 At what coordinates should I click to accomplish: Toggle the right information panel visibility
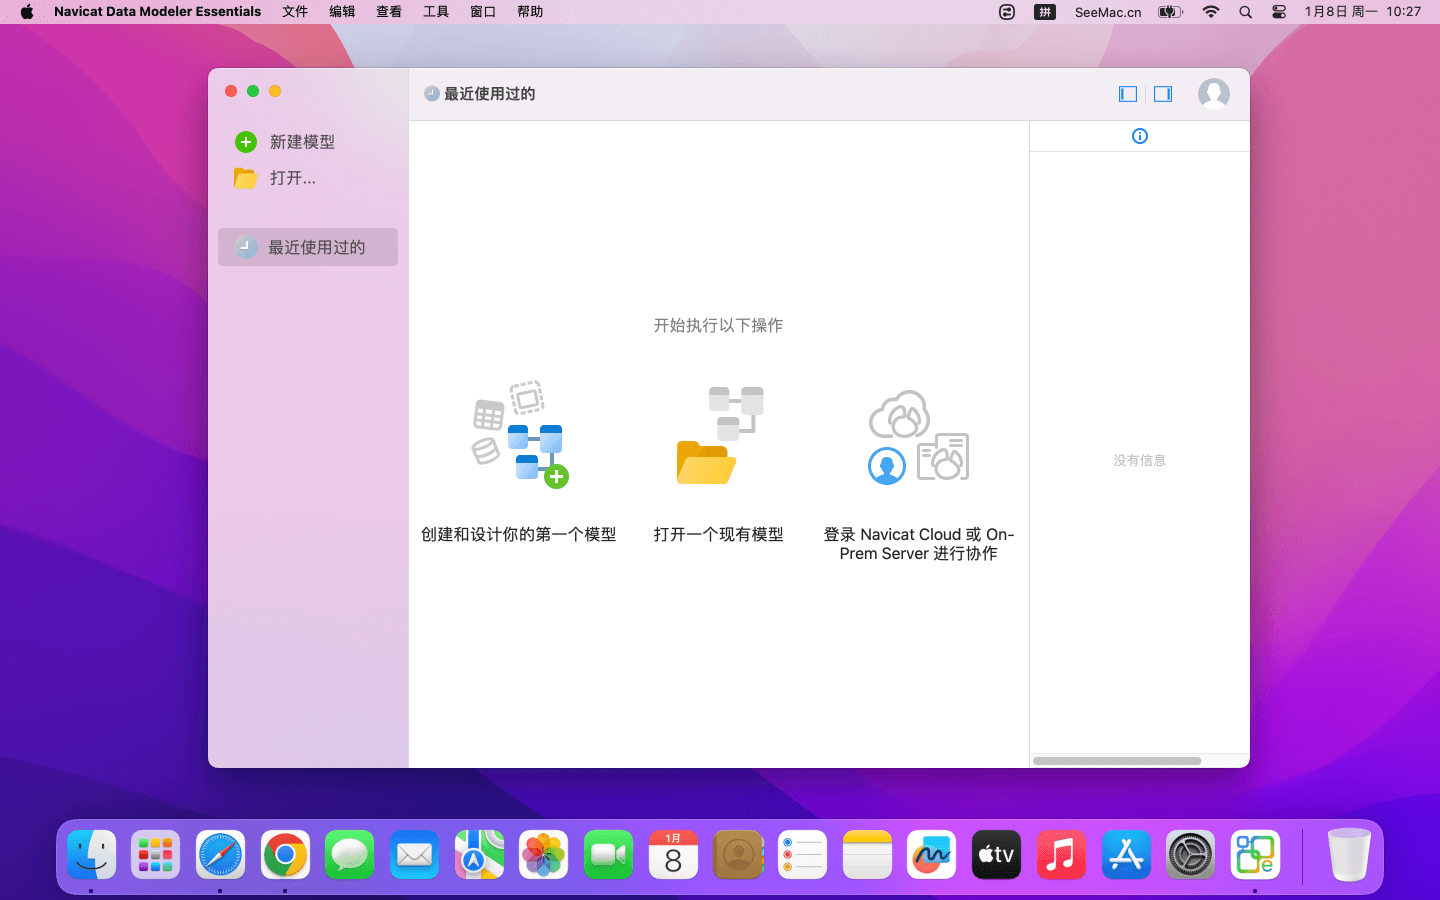(1163, 94)
